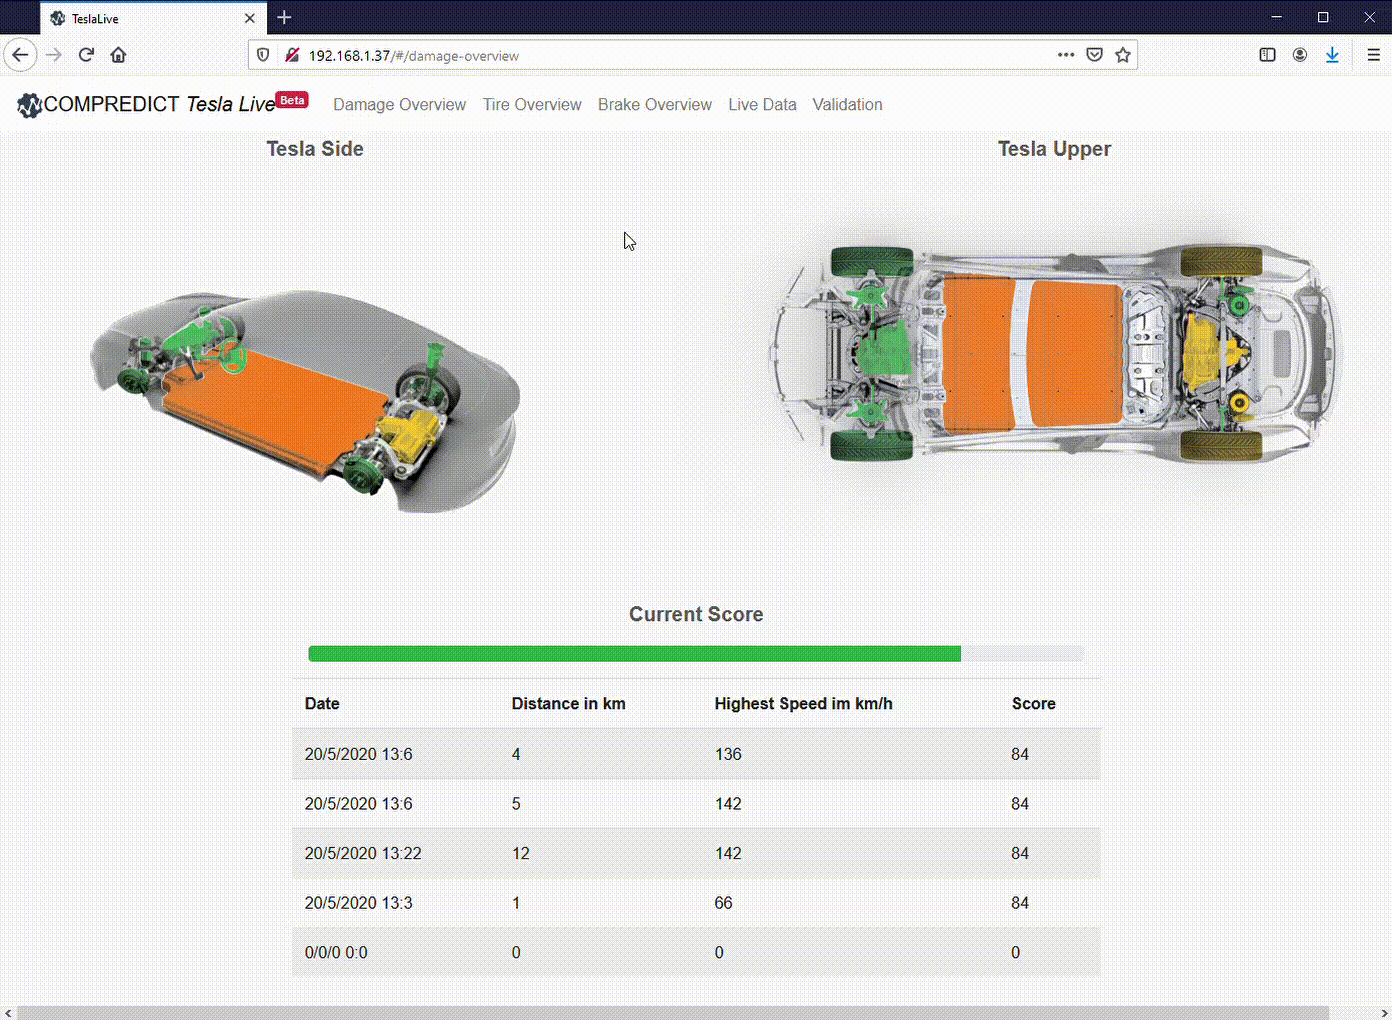Click the Firefox account profile icon
Image resolution: width=1392 pixels, height=1020 pixels.
[1299, 55]
